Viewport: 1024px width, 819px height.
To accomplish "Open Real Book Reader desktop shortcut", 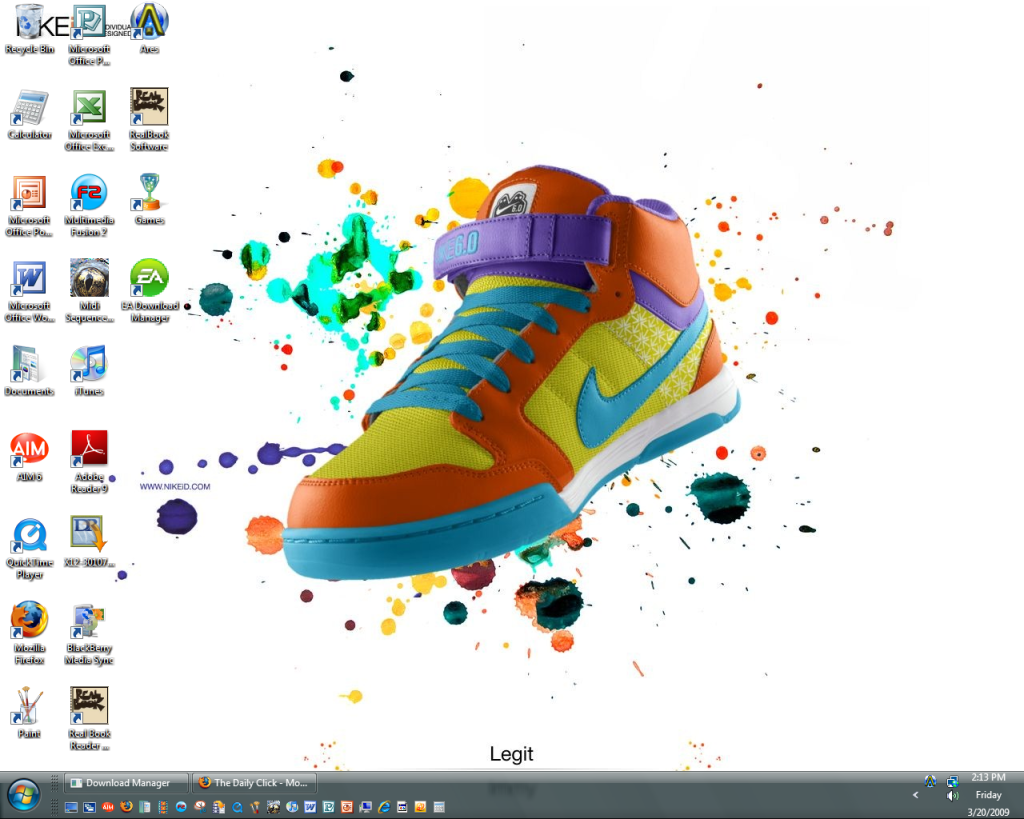I will tap(89, 719).
